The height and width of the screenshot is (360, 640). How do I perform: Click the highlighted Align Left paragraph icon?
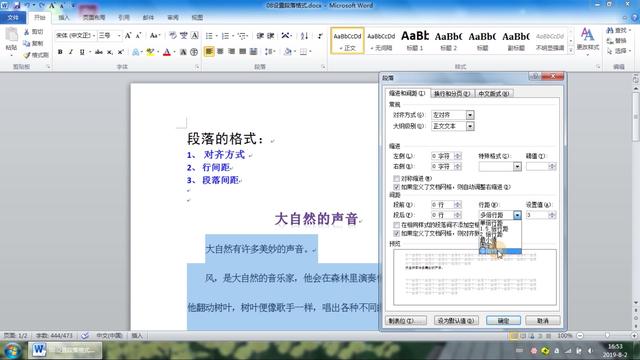click(x=209, y=51)
